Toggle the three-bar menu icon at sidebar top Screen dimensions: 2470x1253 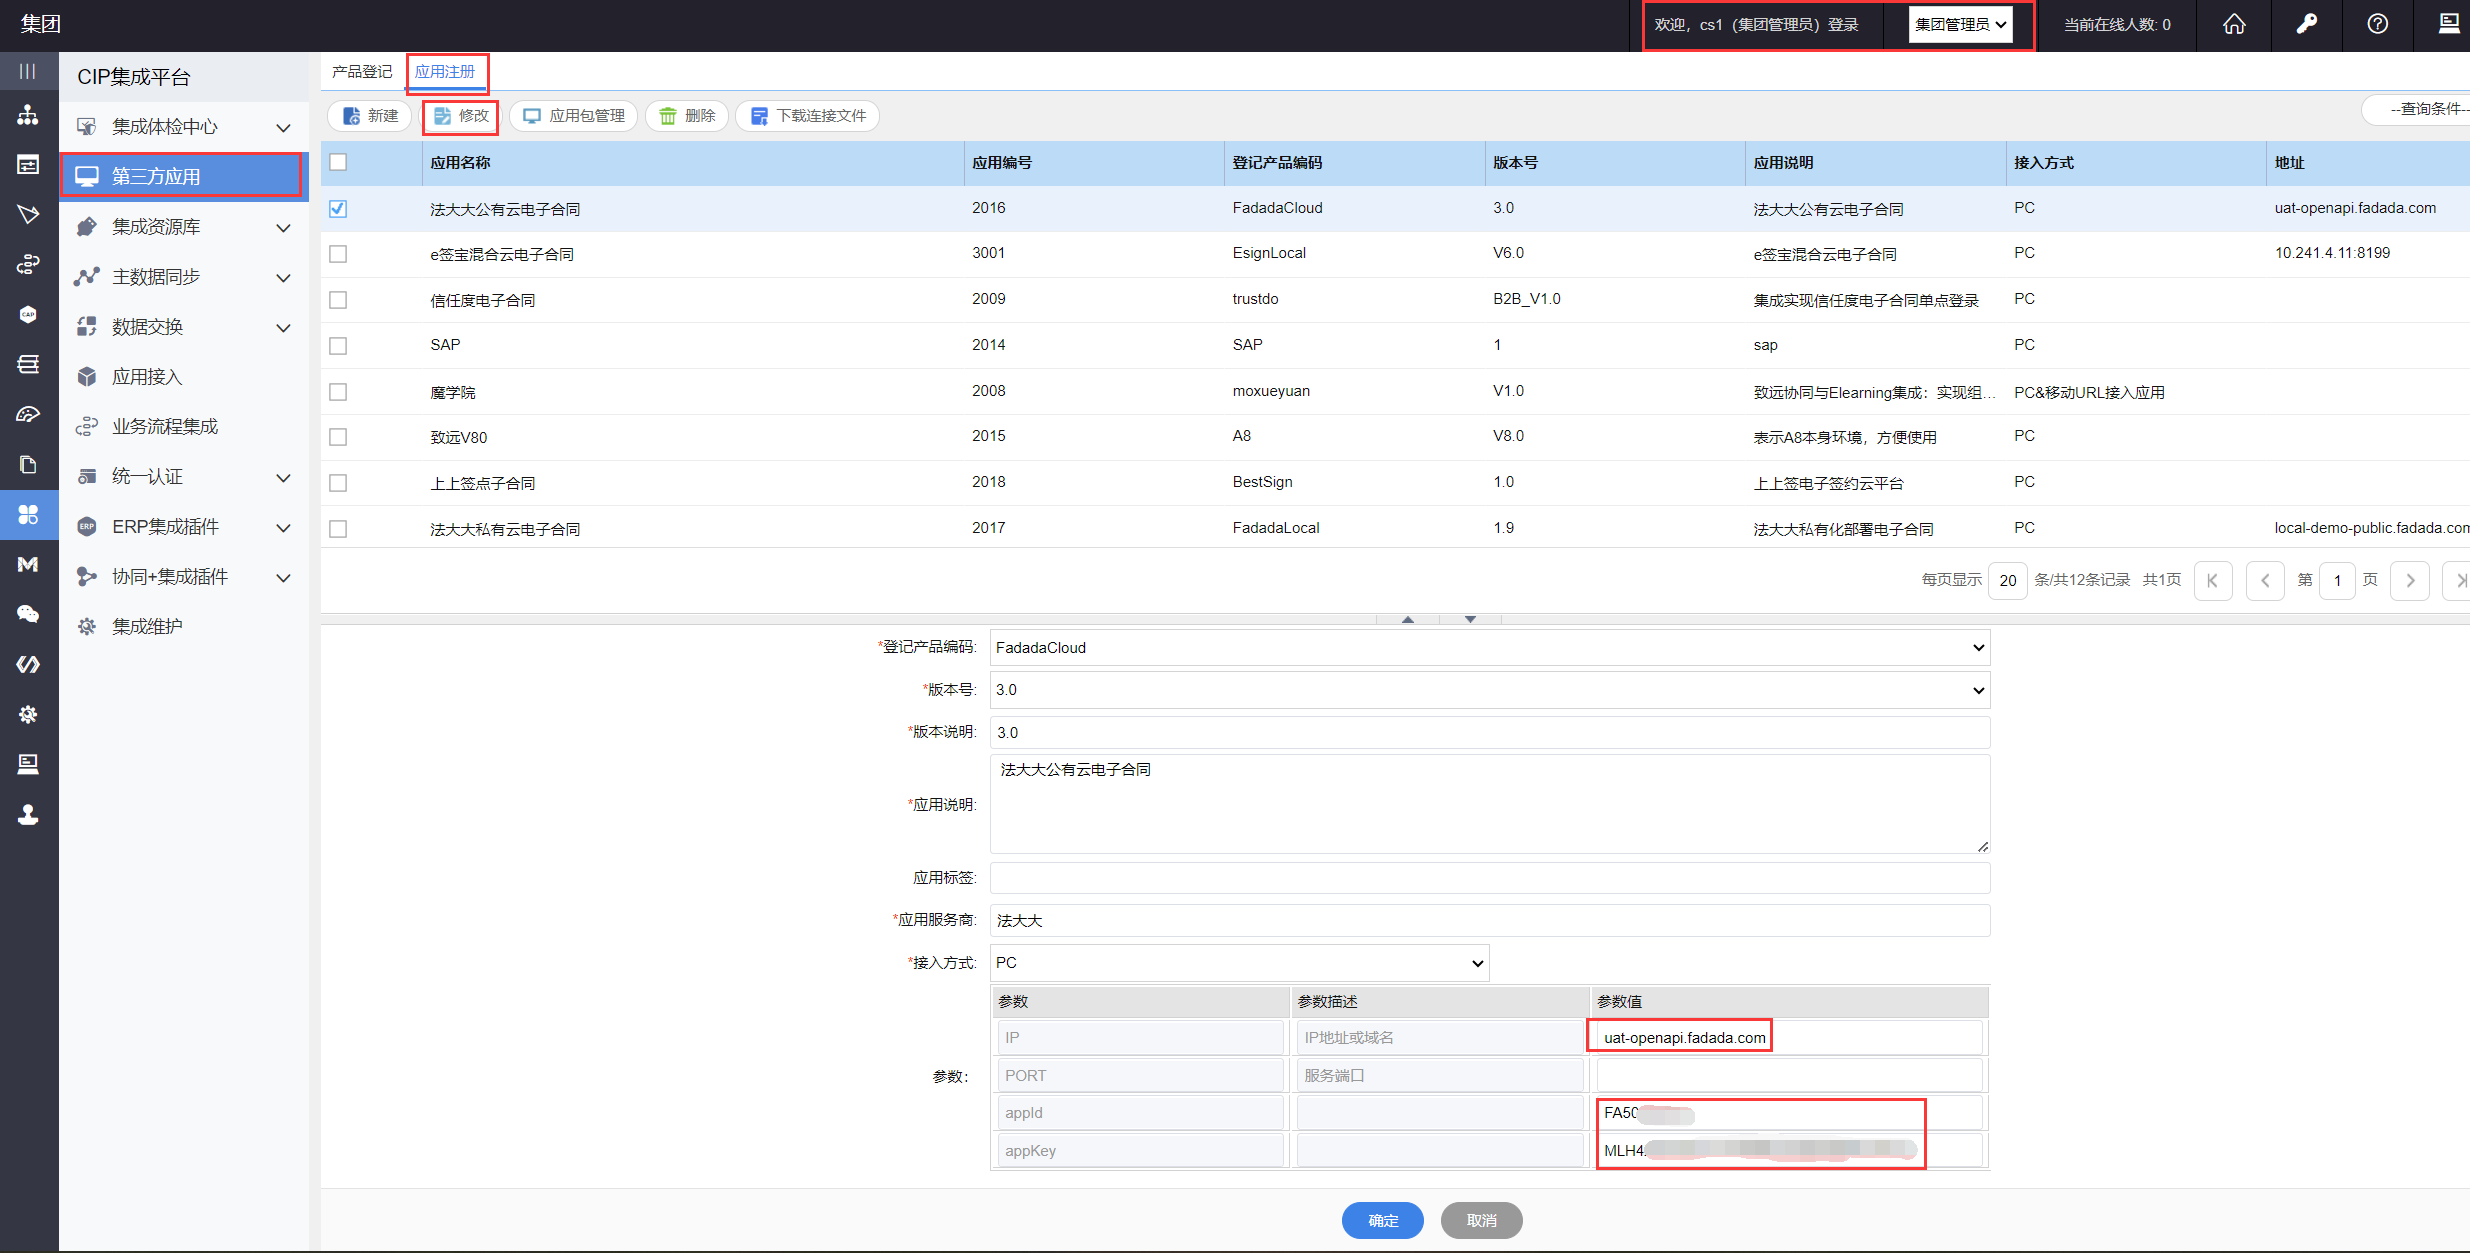click(28, 71)
